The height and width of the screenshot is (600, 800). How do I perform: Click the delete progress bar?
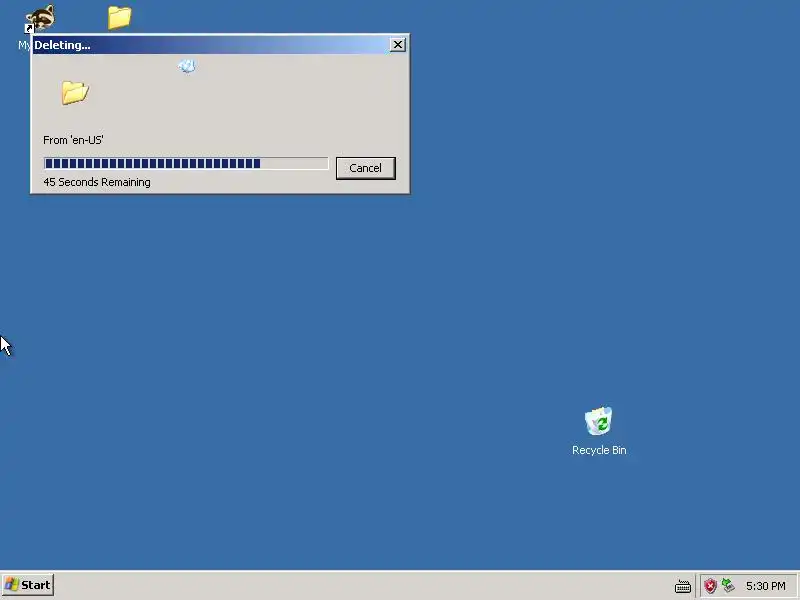pos(186,163)
